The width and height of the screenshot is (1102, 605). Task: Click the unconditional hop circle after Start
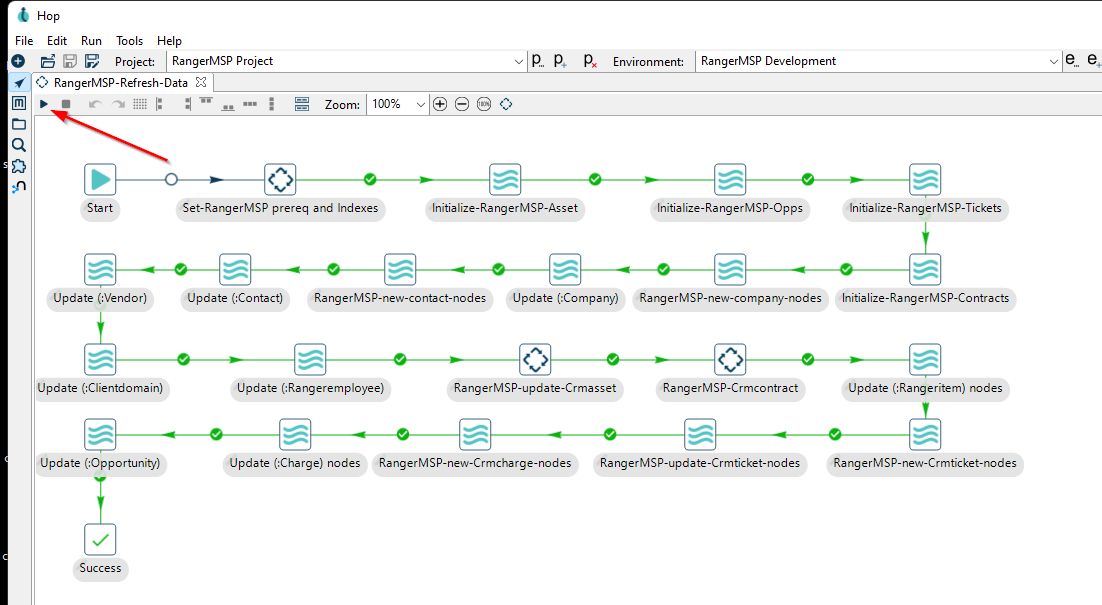point(171,180)
